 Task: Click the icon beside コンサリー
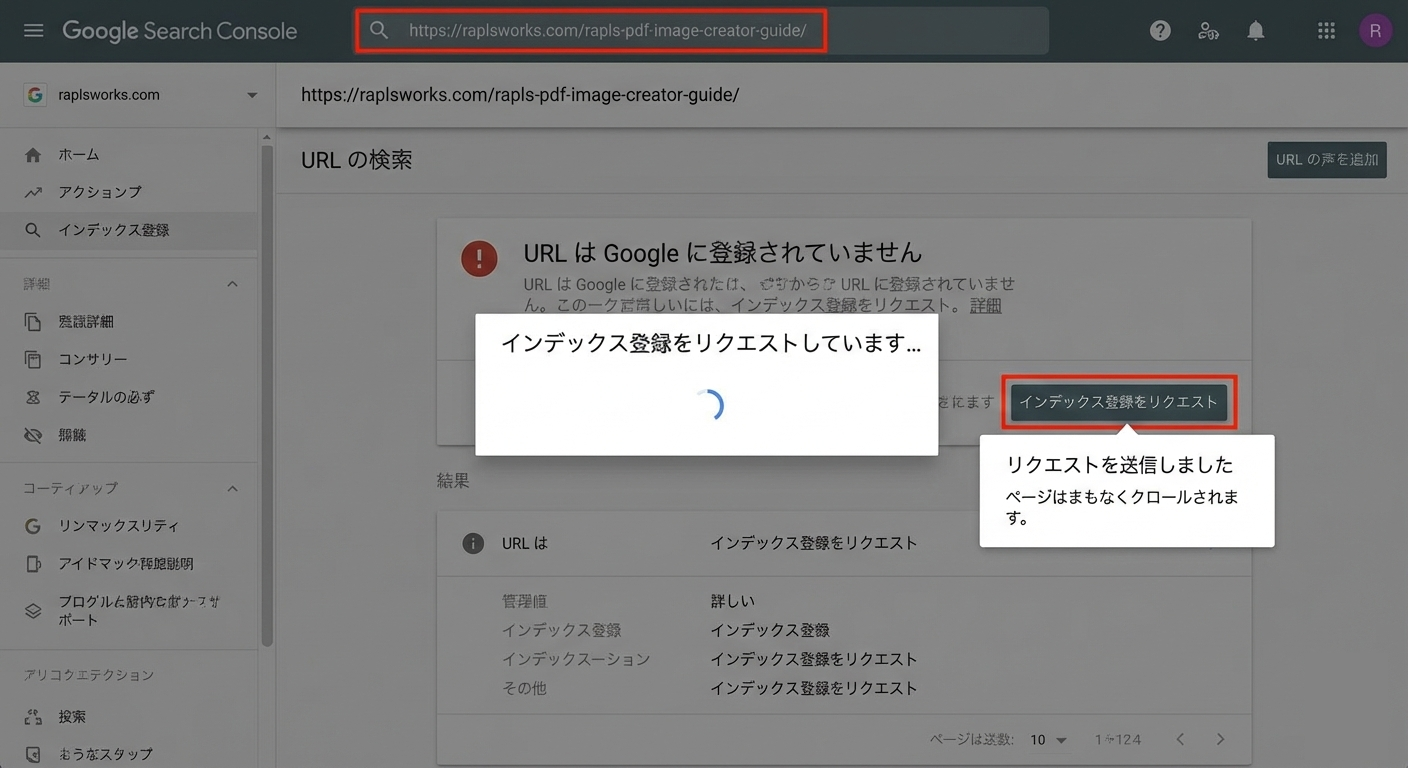[33, 359]
